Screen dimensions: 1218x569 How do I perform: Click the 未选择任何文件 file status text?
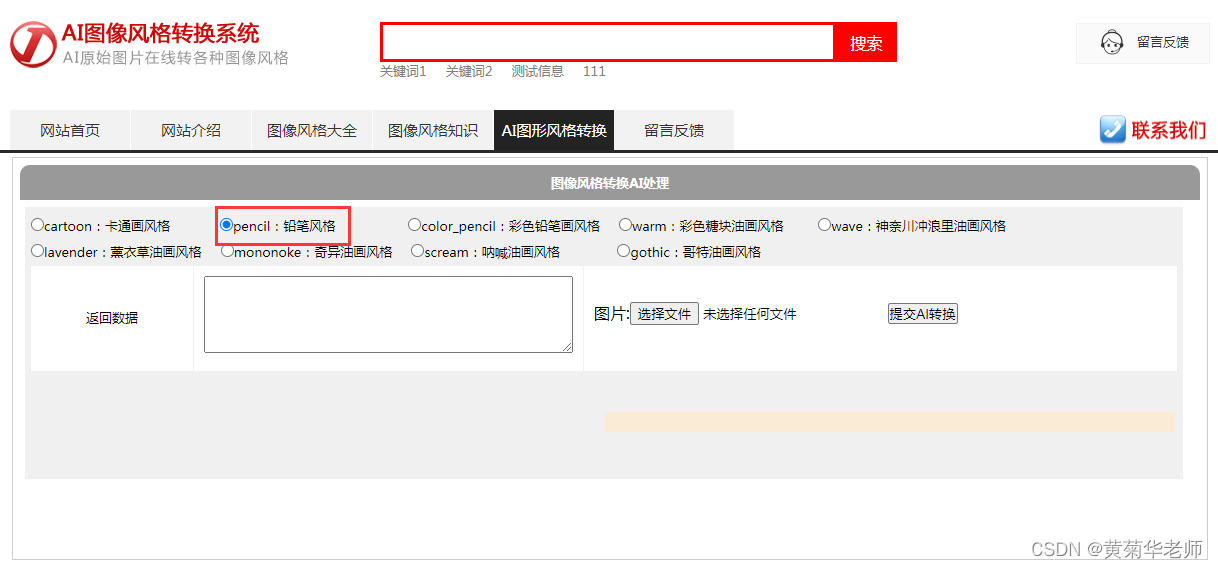[750, 314]
